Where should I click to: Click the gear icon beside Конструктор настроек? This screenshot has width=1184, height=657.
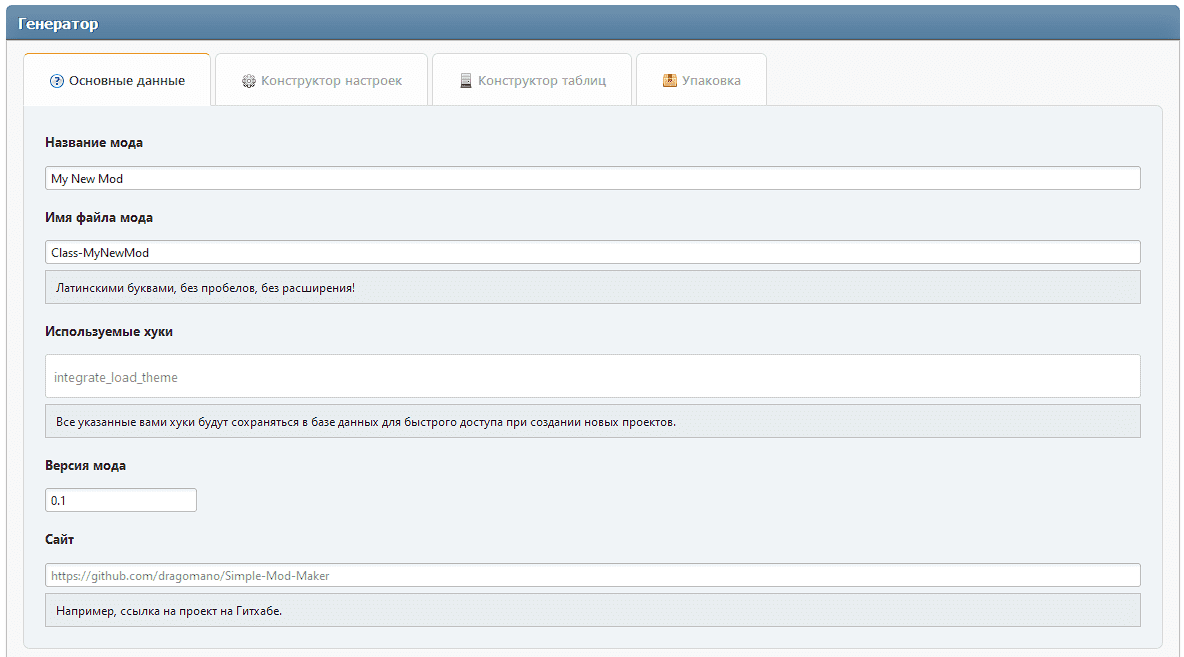click(x=249, y=81)
